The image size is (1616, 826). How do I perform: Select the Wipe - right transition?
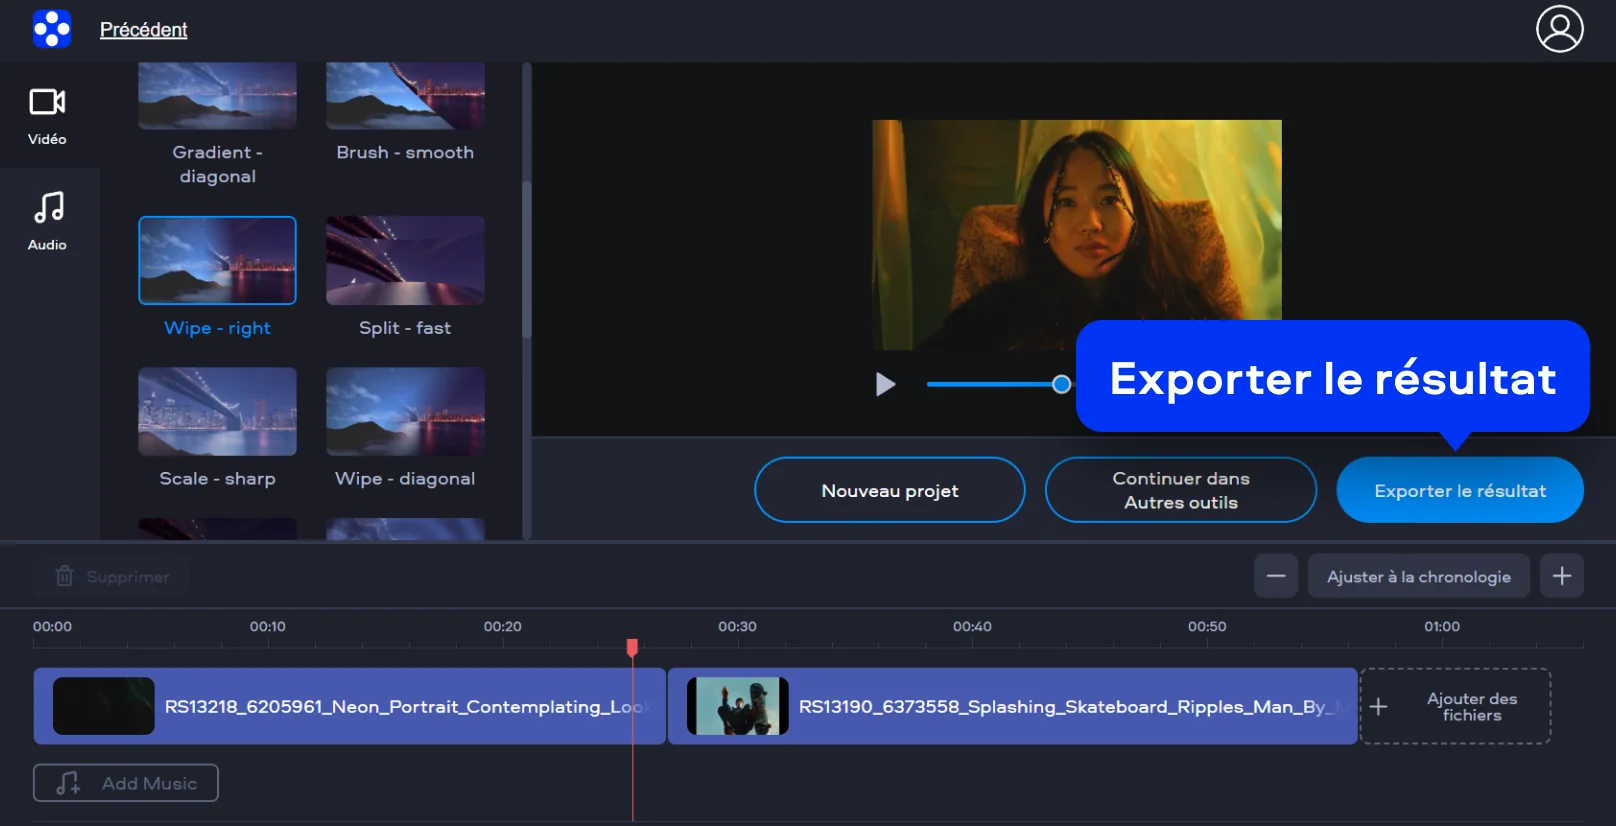tap(217, 260)
